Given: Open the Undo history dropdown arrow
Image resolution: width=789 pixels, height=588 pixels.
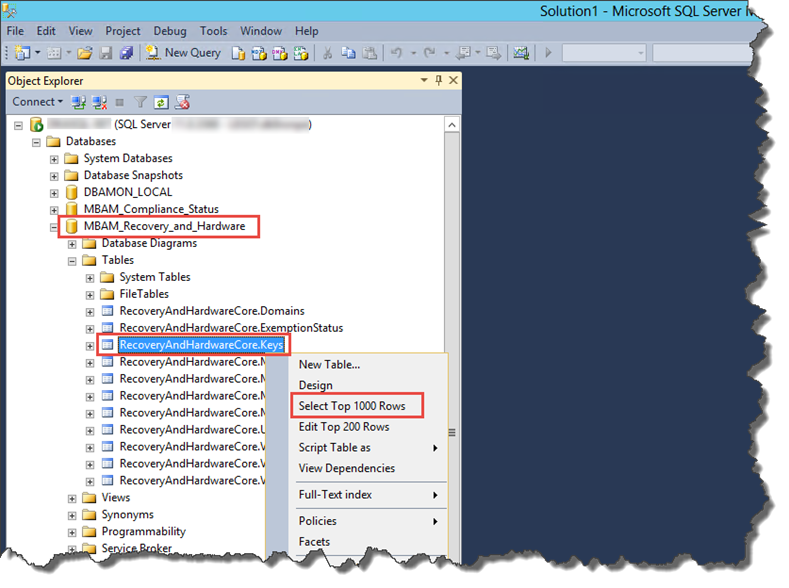Looking at the screenshot, I should pos(414,53).
